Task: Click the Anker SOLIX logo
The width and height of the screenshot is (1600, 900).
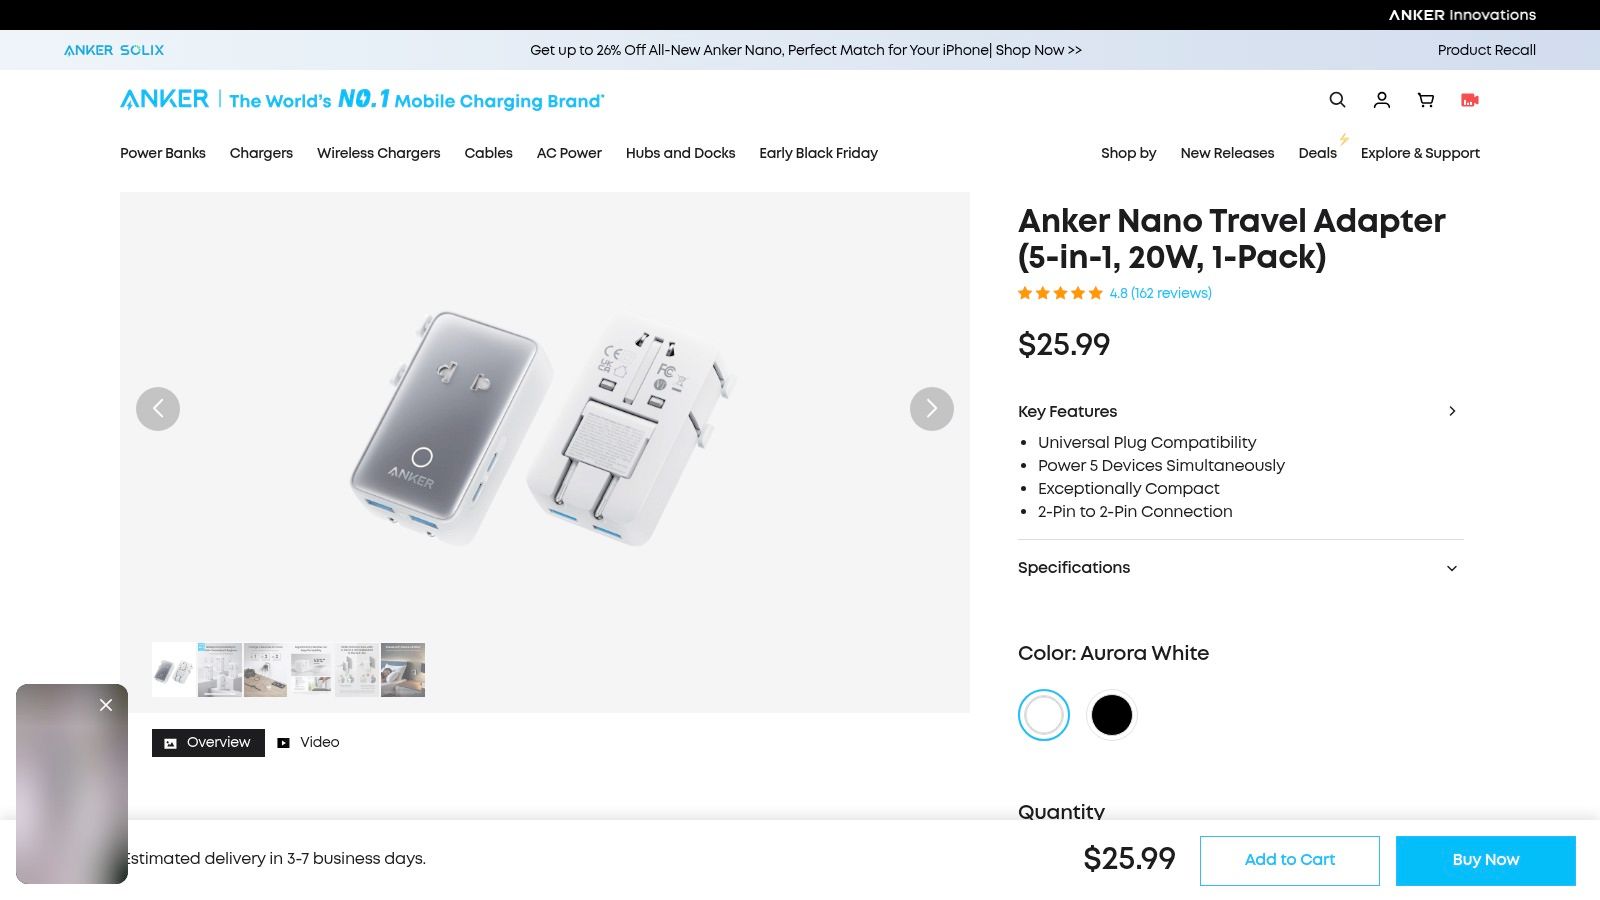Action: (114, 50)
